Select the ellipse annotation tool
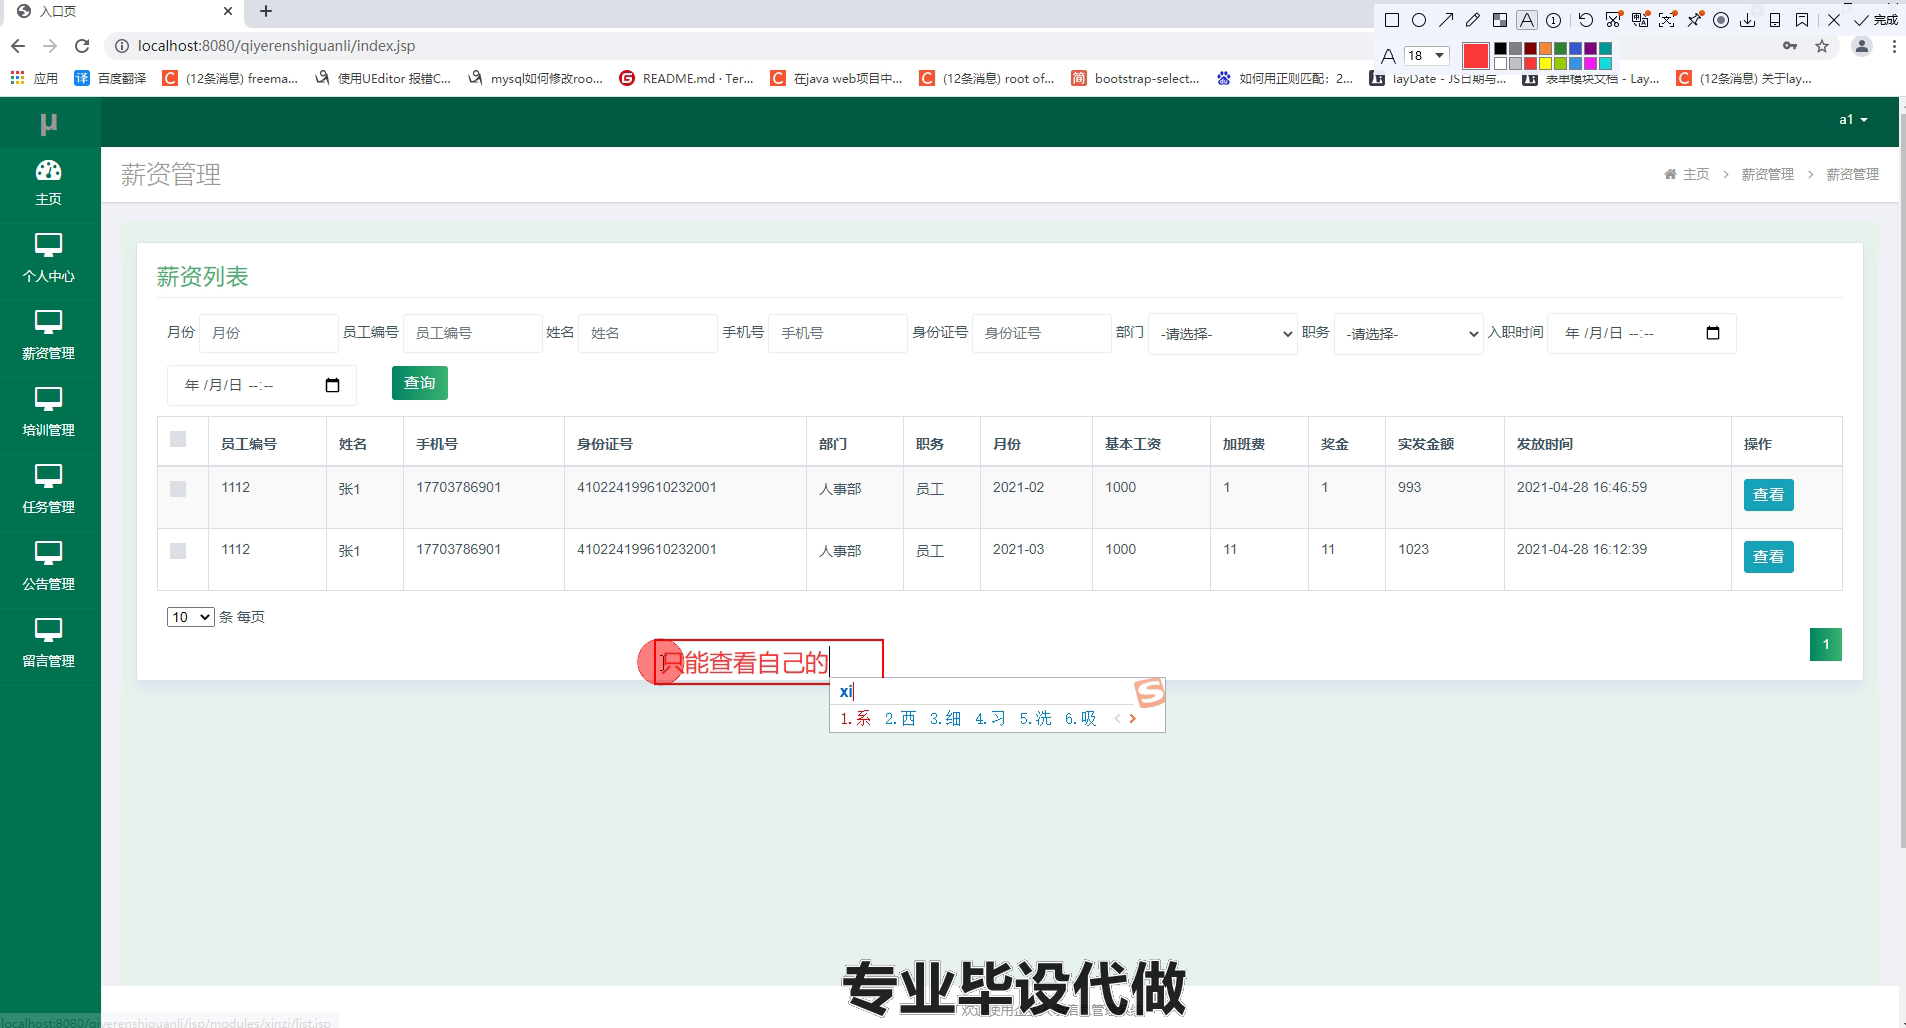The height and width of the screenshot is (1028, 1906). tap(1418, 20)
